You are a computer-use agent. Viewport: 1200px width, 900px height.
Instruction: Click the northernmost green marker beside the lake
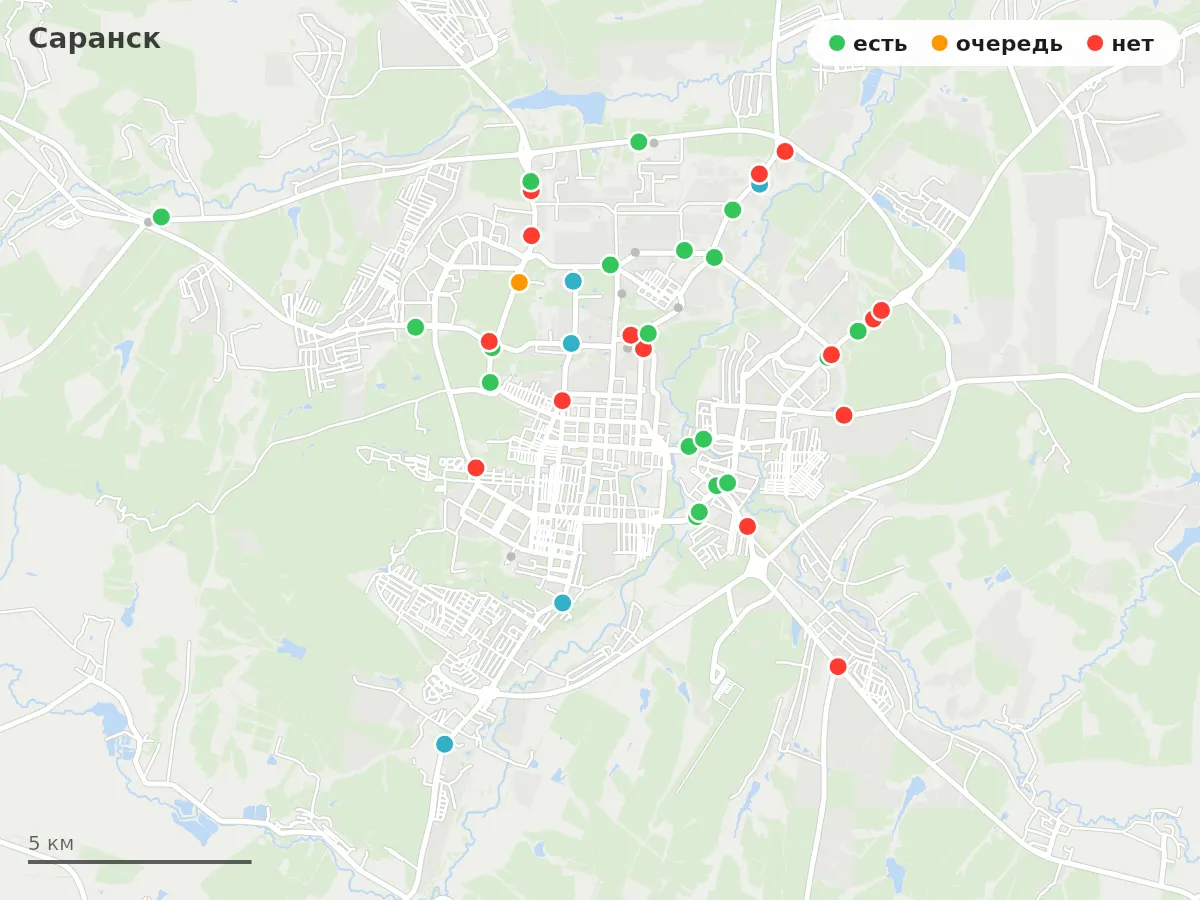tap(639, 142)
